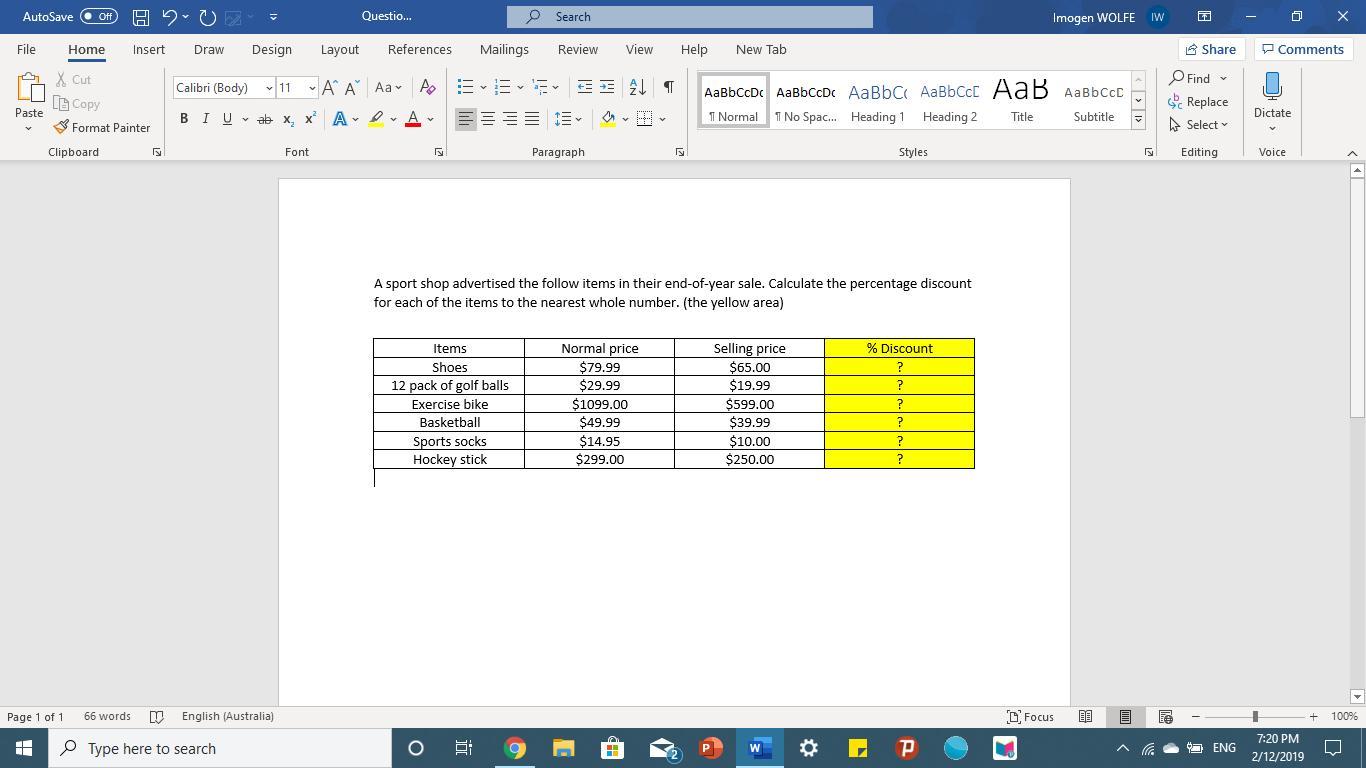Increase indent of the paragraph
The width and height of the screenshot is (1366, 768).
(x=607, y=88)
